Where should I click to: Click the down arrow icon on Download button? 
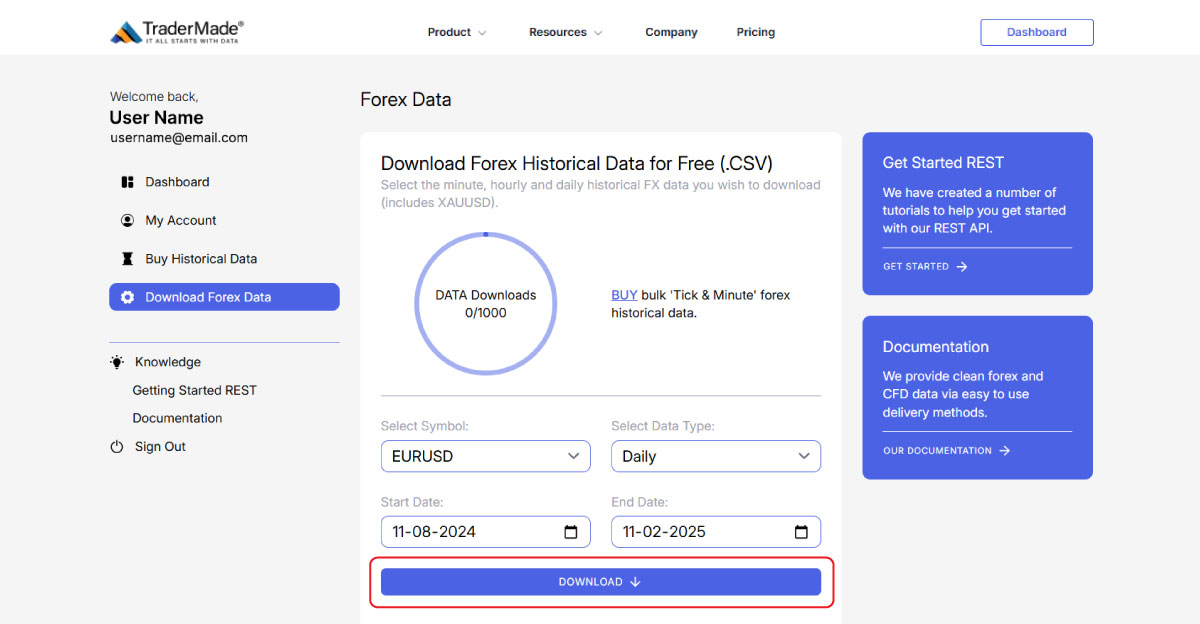pyautogui.click(x=636, y=582)
